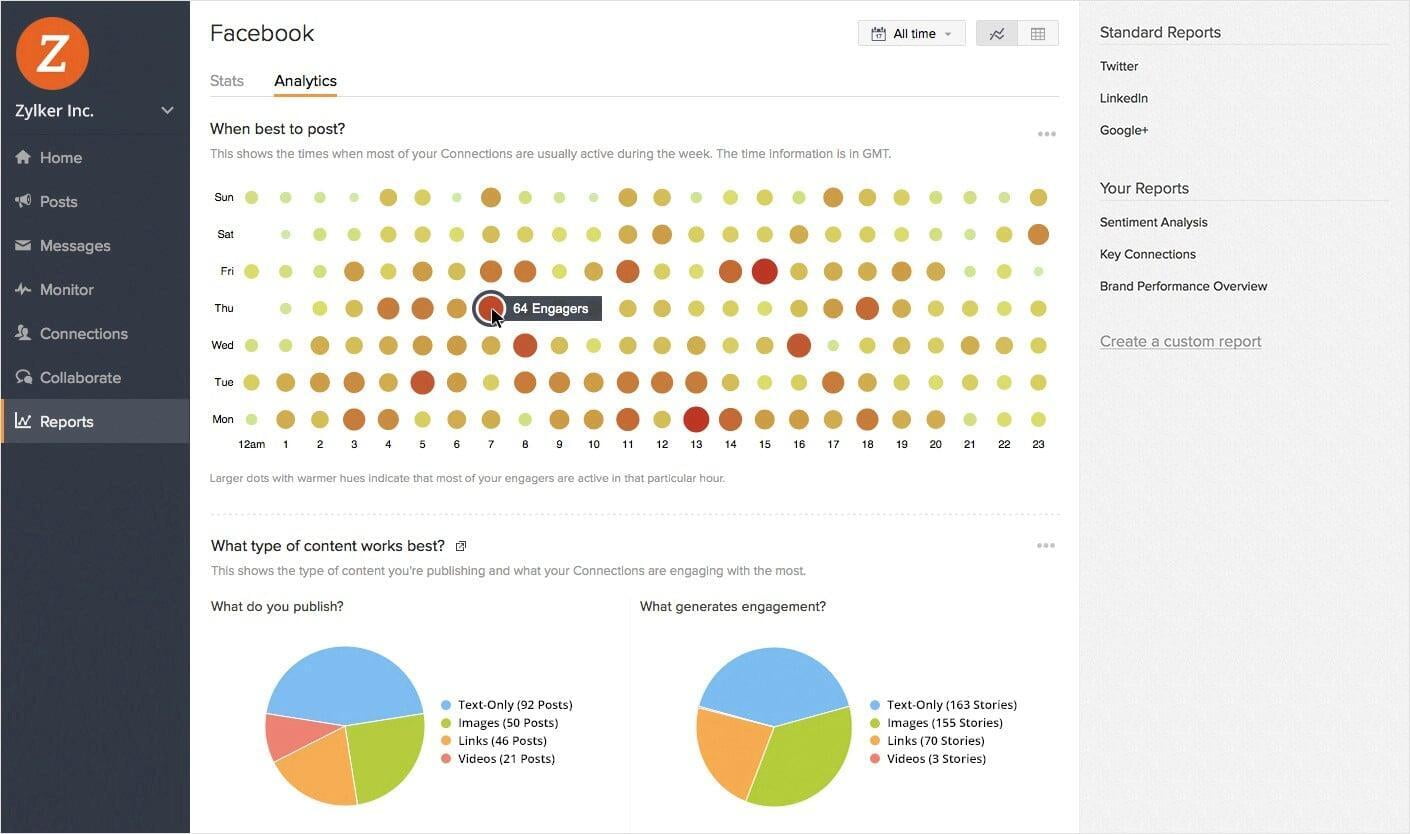1410x834 pixels.
Task: Open options menu for content type section
Action: pyautogui.click(x=1046, y=545)
